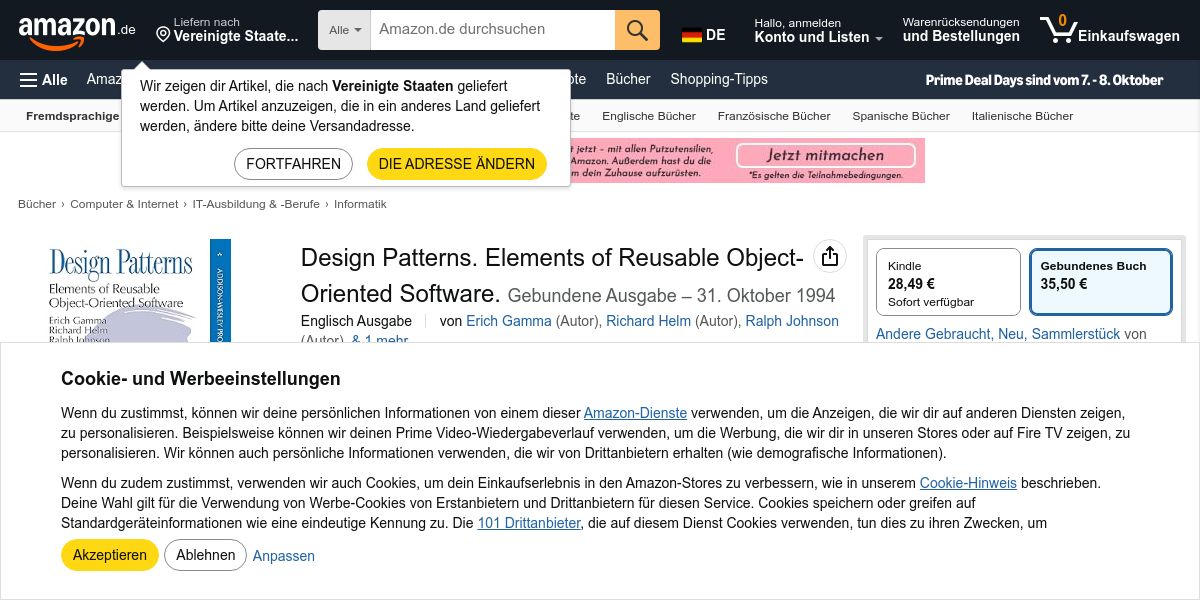Select the Kindle format option

948,282
